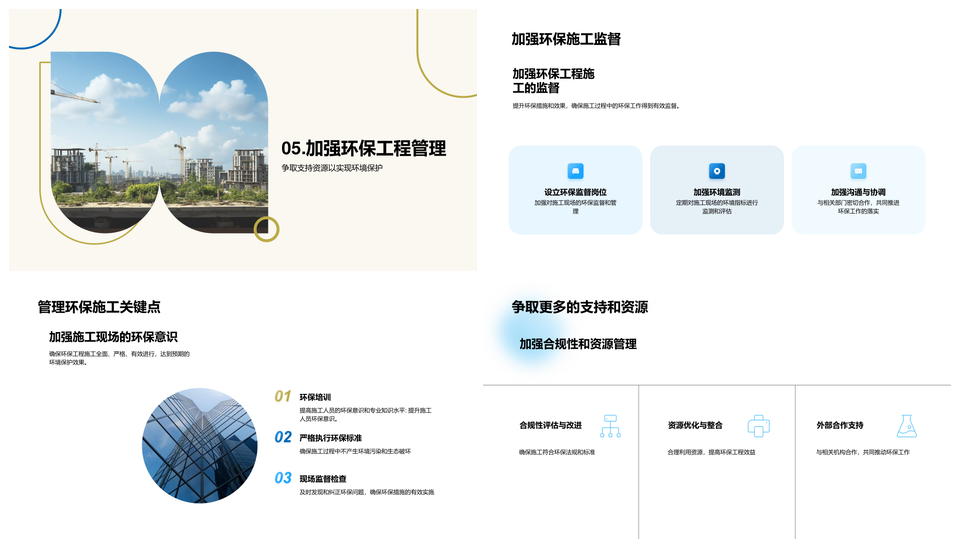The image size is (960, 548).
Task: Select the 05.加强环保工程管理 title text
Action: [x=363, y=148]
